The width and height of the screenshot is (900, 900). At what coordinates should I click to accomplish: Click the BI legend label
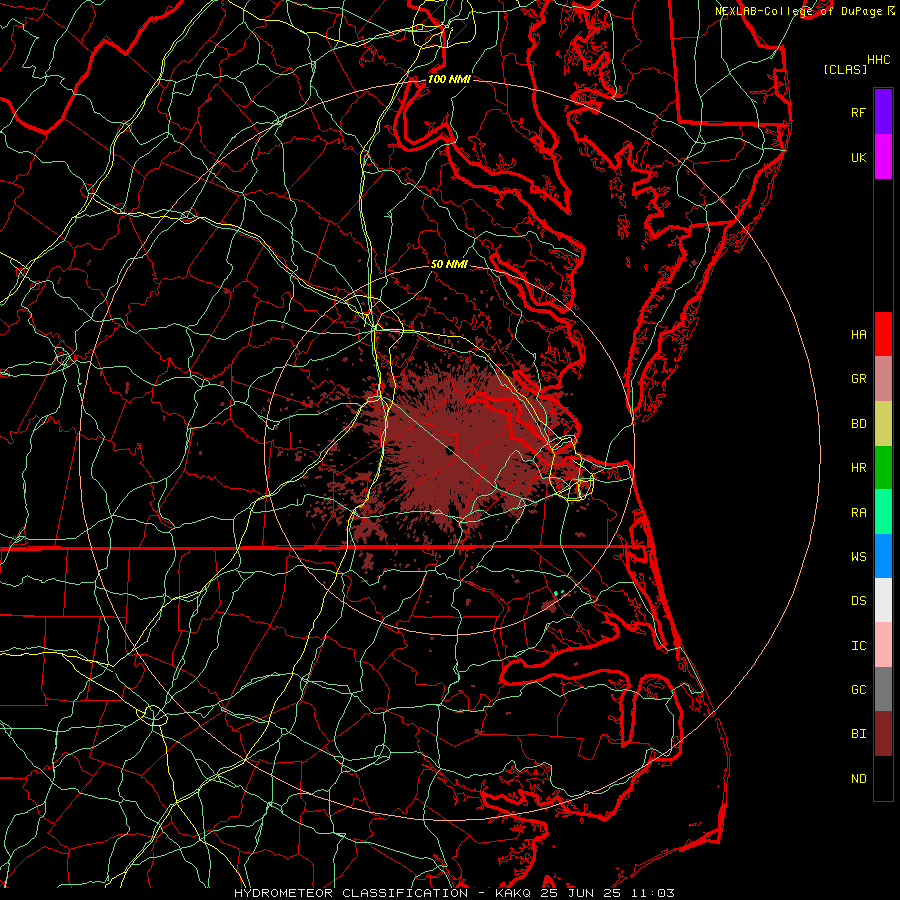(858, 734)
